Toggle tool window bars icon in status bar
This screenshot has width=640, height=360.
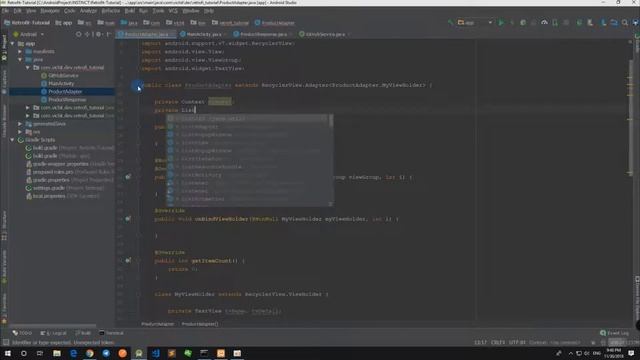coord(5,342)
